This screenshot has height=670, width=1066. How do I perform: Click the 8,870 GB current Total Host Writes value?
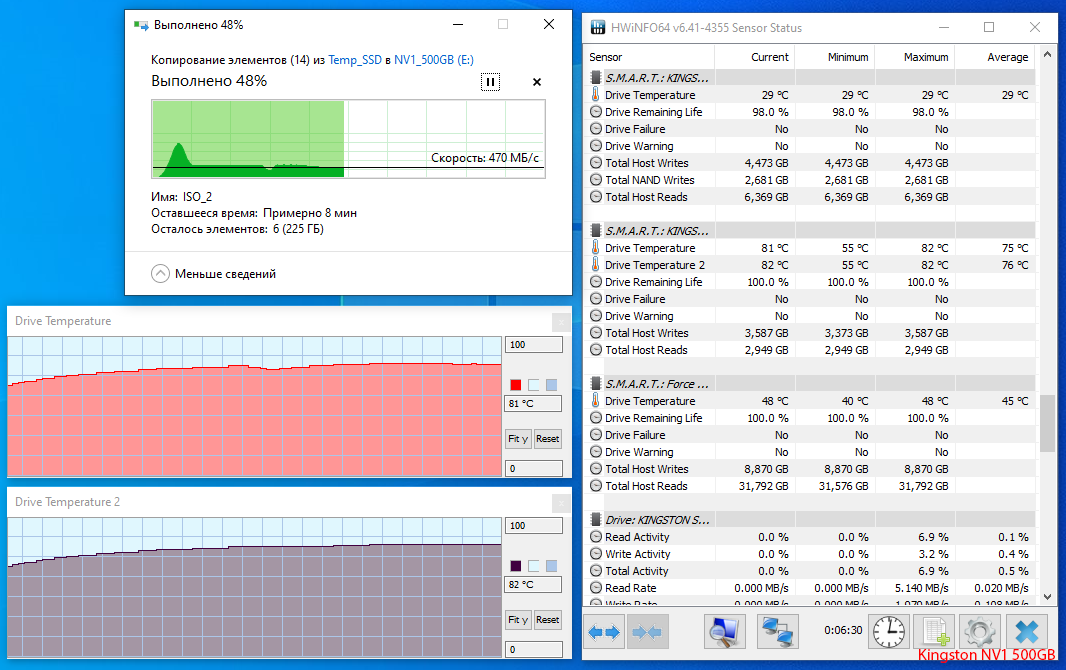click(766, 469)
